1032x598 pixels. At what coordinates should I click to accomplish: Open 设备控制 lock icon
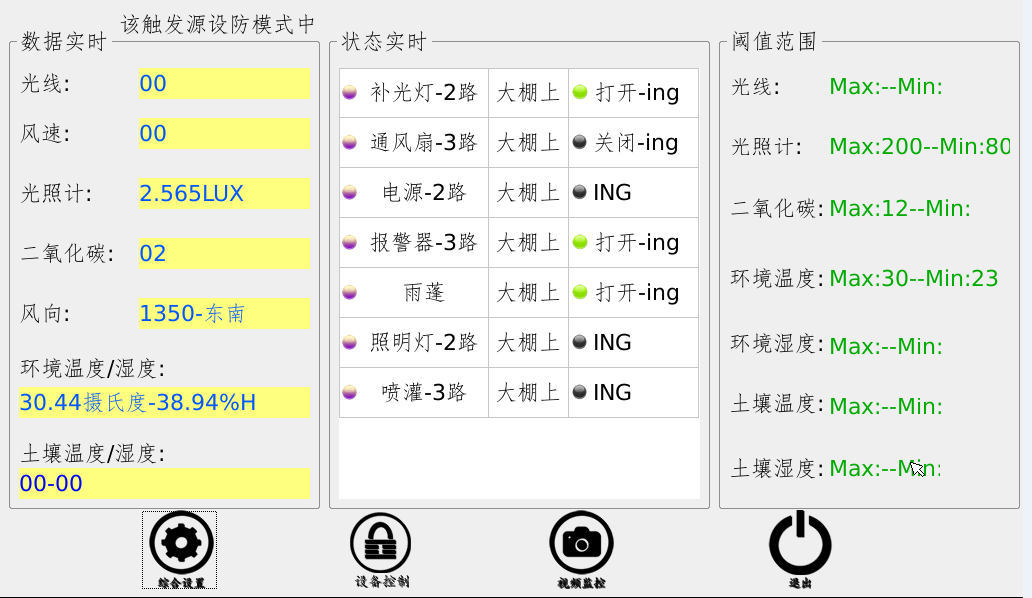click(x=380, y=544)
